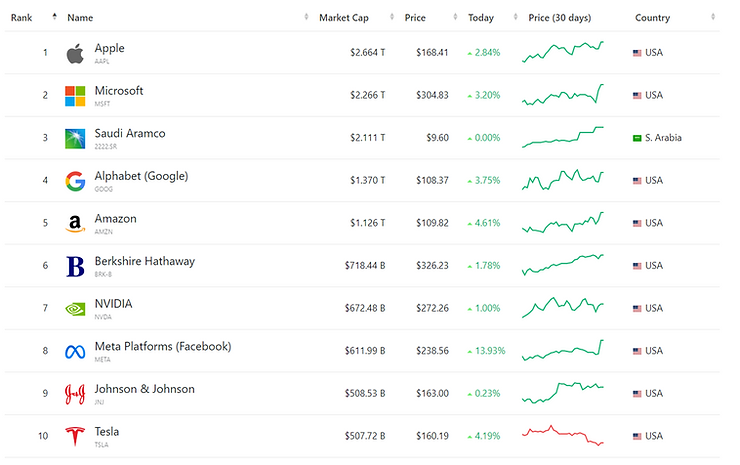Sort table by Rank column arrows
This screenshot has width=740, height=465.
pyautogui.click(x=55, y=17)
